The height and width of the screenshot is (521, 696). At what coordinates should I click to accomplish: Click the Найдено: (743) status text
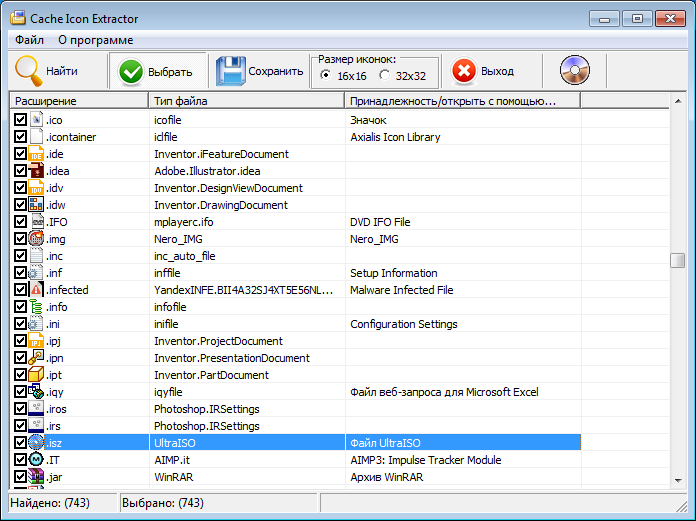pyautogui.click(x=50, y=503)
